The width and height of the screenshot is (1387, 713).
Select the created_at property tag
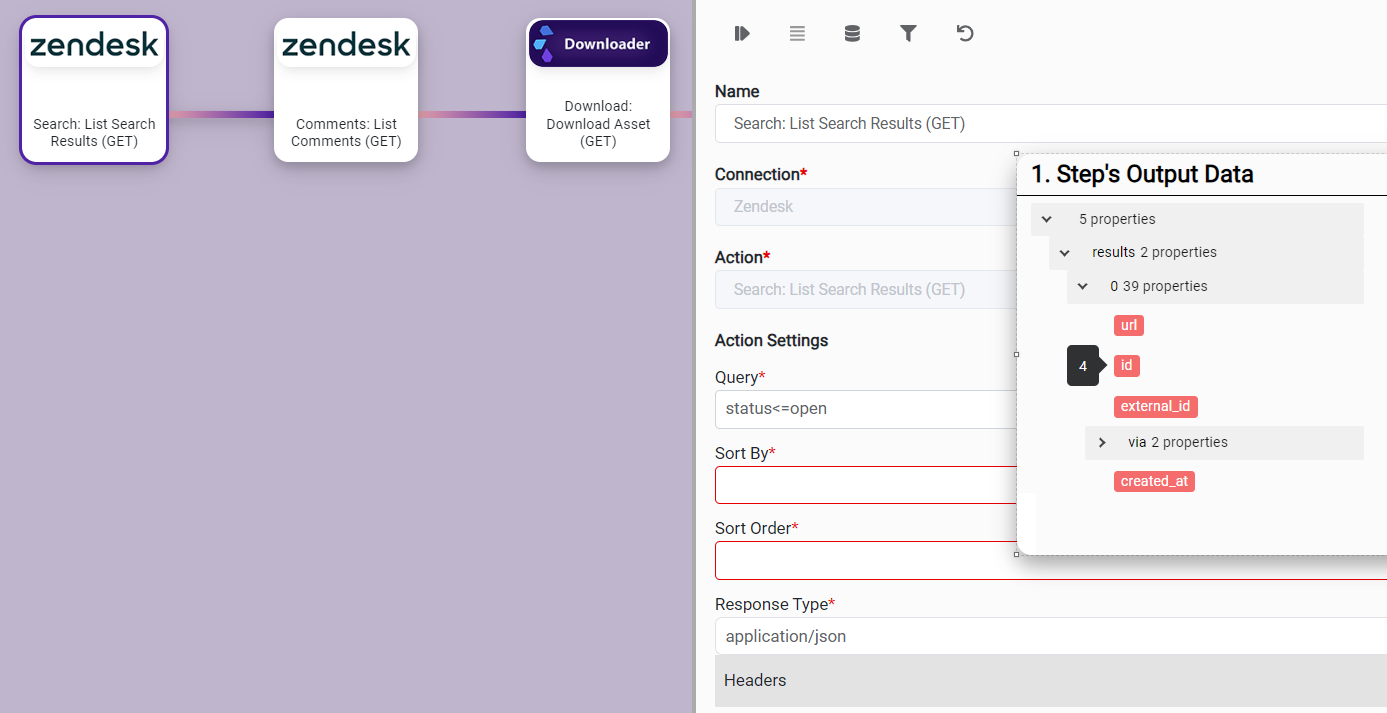[1154, 481]
